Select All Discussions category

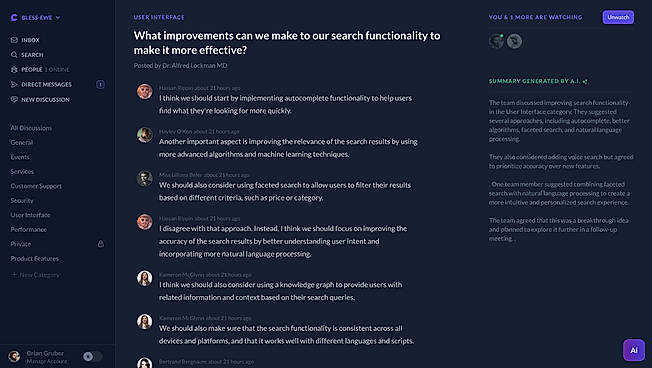(x=31, y=128)
